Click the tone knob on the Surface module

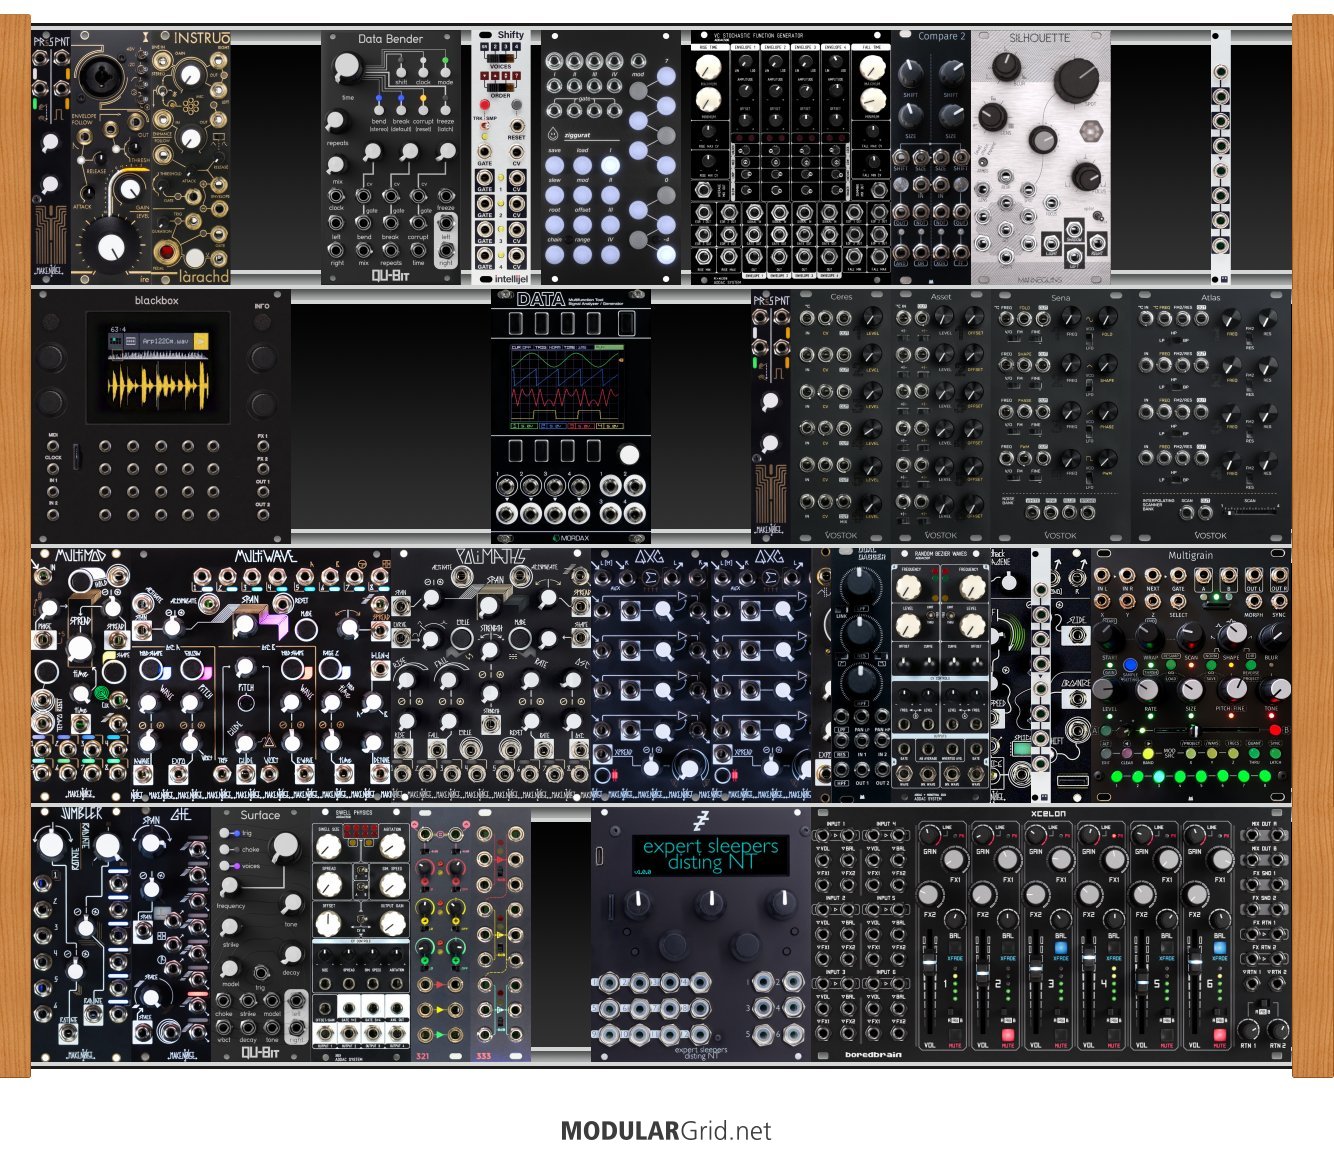291,903
